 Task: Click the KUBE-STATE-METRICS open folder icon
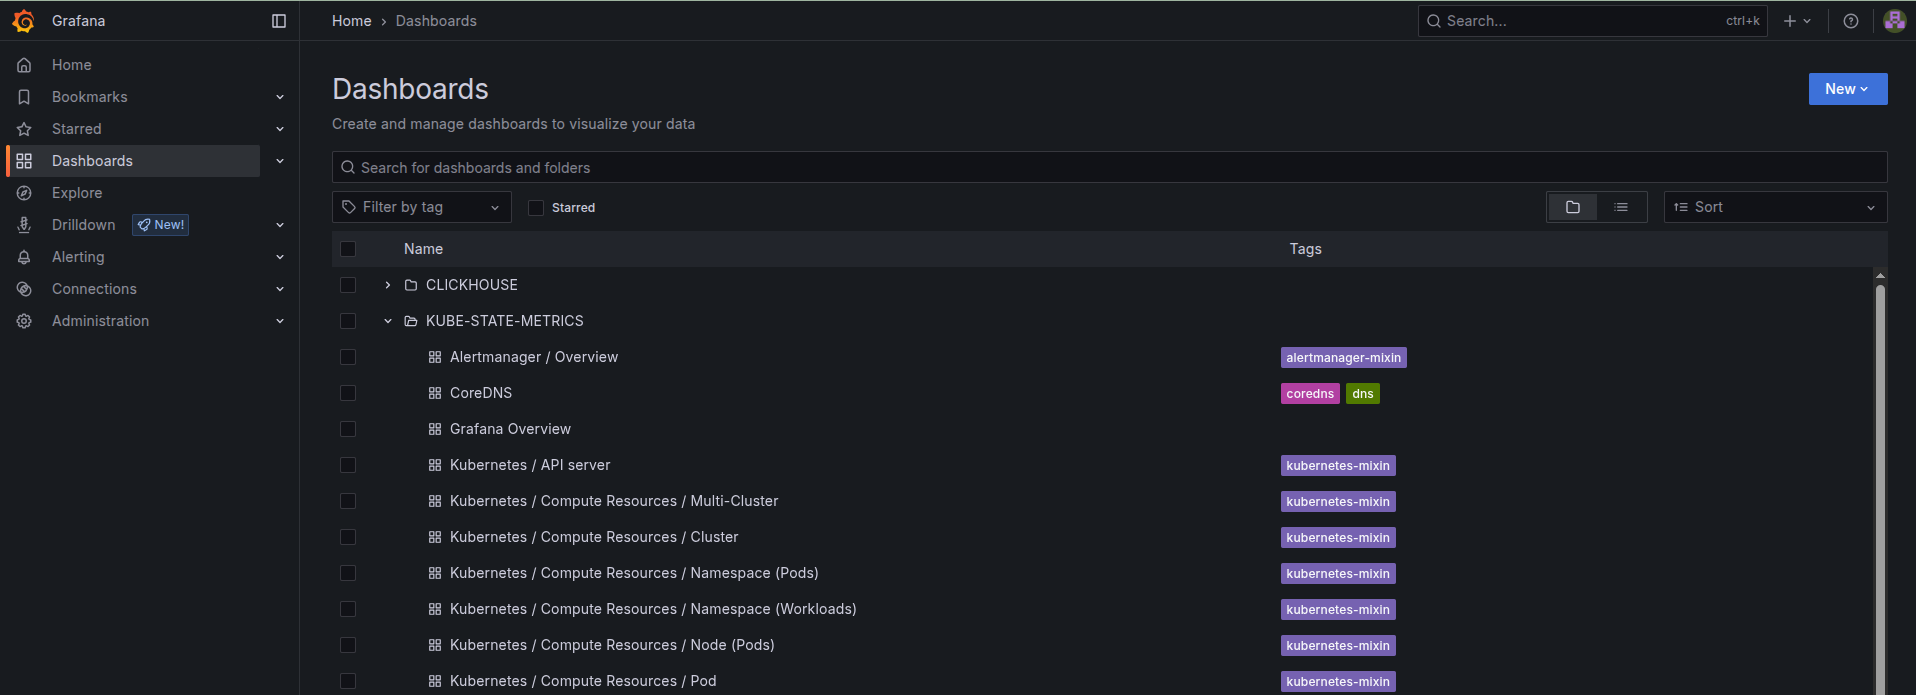[x=410, y=321]
